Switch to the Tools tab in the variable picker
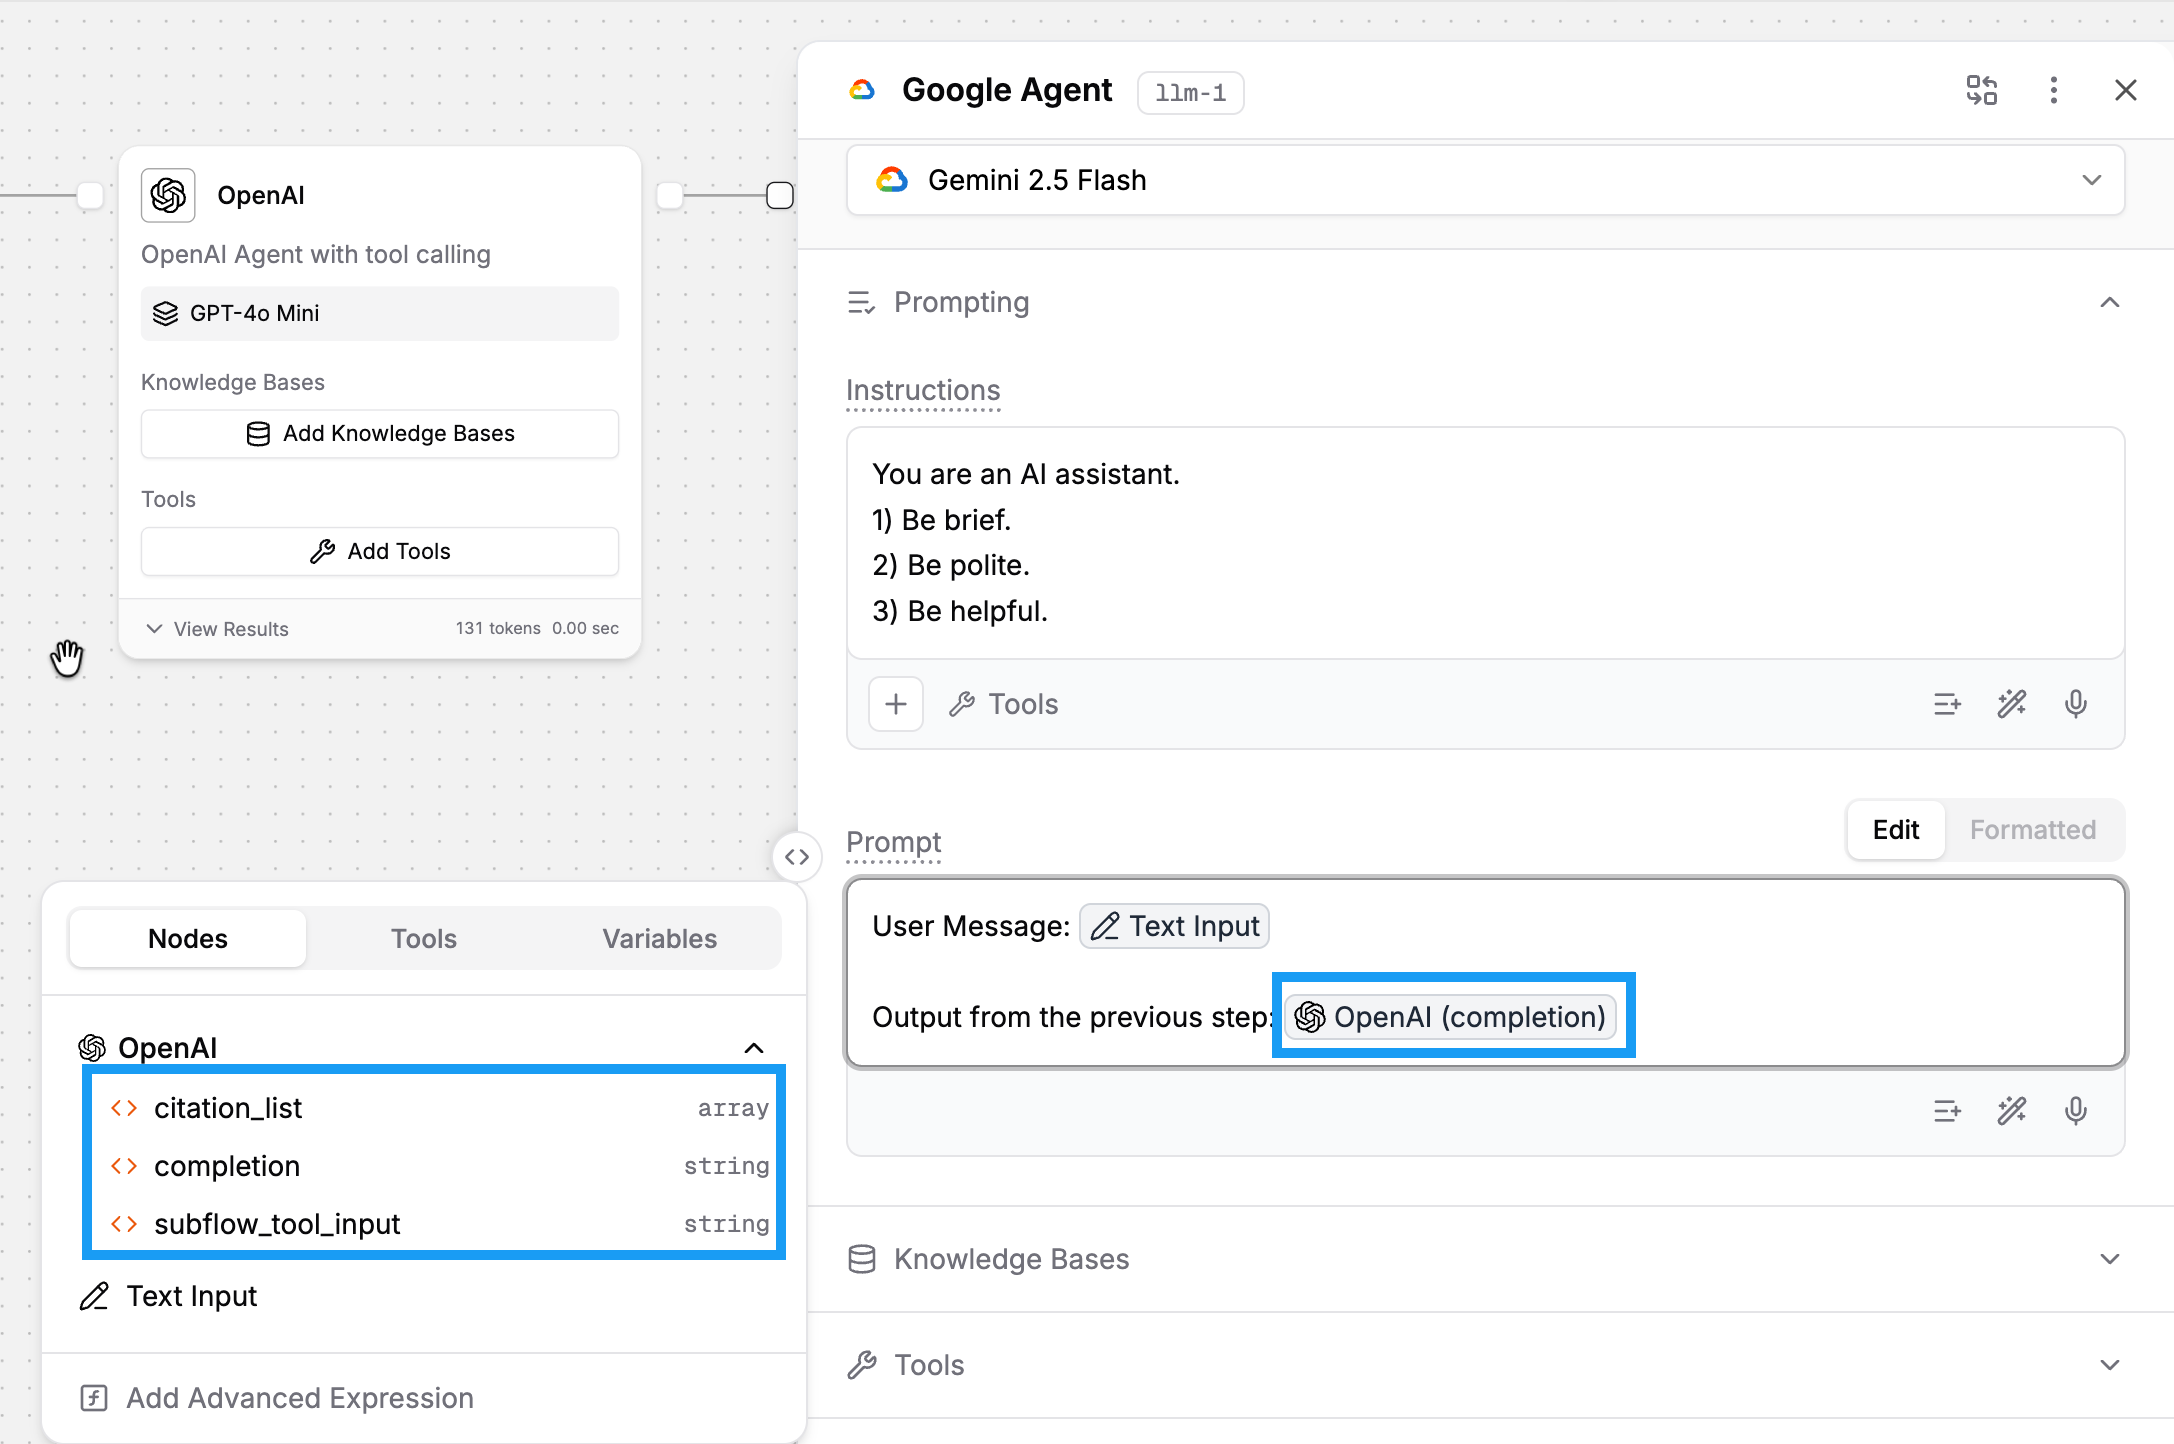2174x1444 pixels. [x=423, y=939]
